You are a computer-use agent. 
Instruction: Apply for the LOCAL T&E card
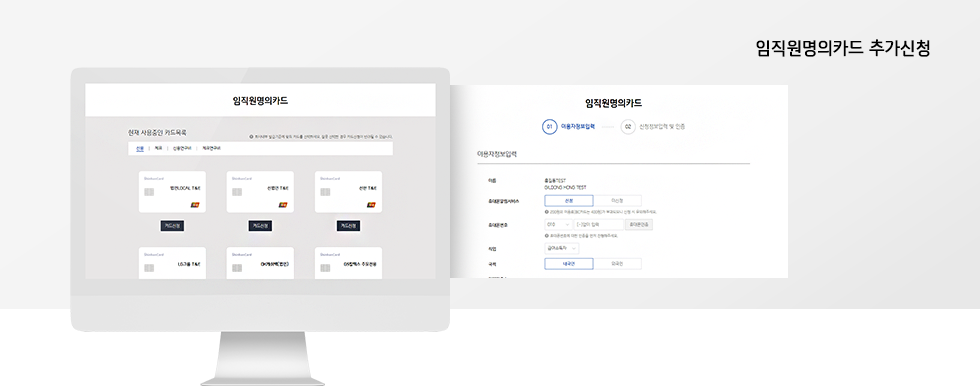pyautogui.click(x=172, y=225)
